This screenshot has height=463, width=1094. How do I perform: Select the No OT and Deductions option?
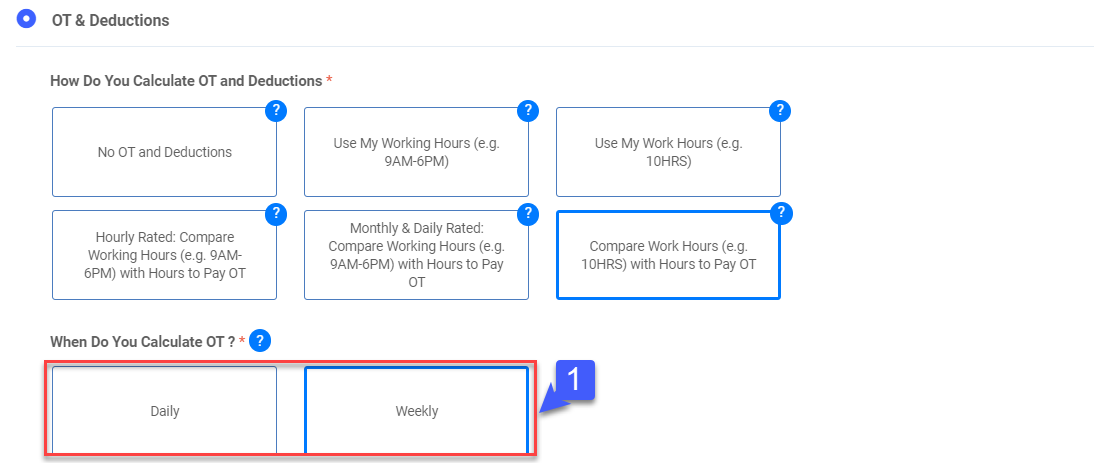(164, 153)
